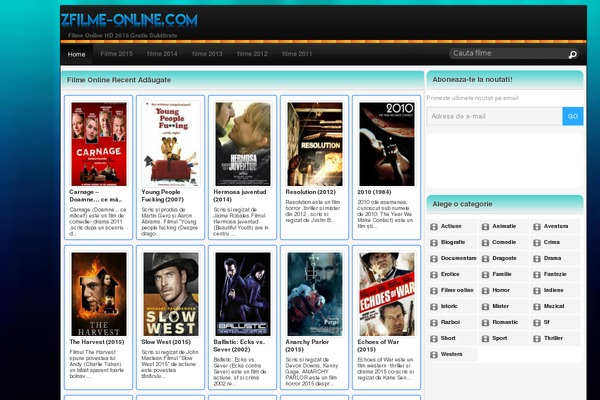Viewport: 600px width, 400px height.
Task: Open the Ballistic: Ecks vs. Sever poster
Action: coord(243,294)
